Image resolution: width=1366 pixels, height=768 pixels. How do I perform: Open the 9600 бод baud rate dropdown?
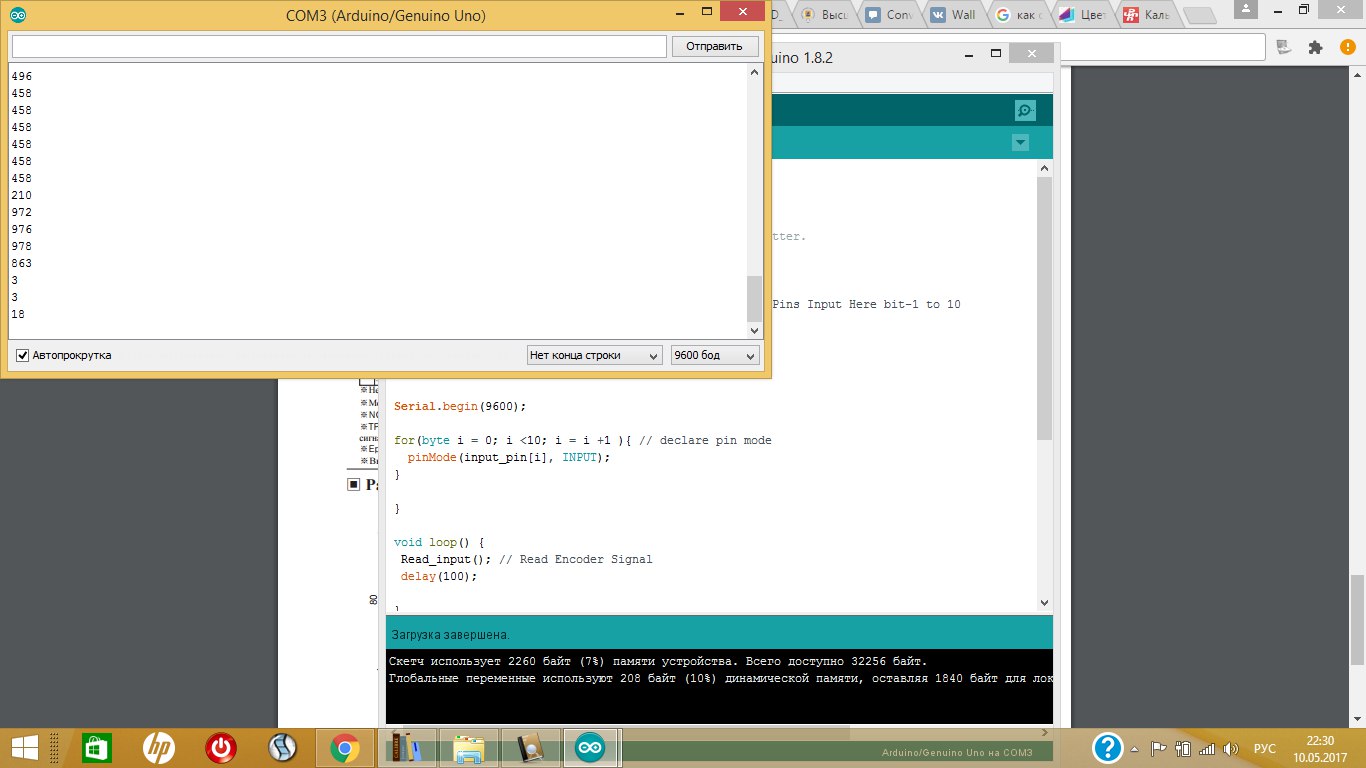715,355
